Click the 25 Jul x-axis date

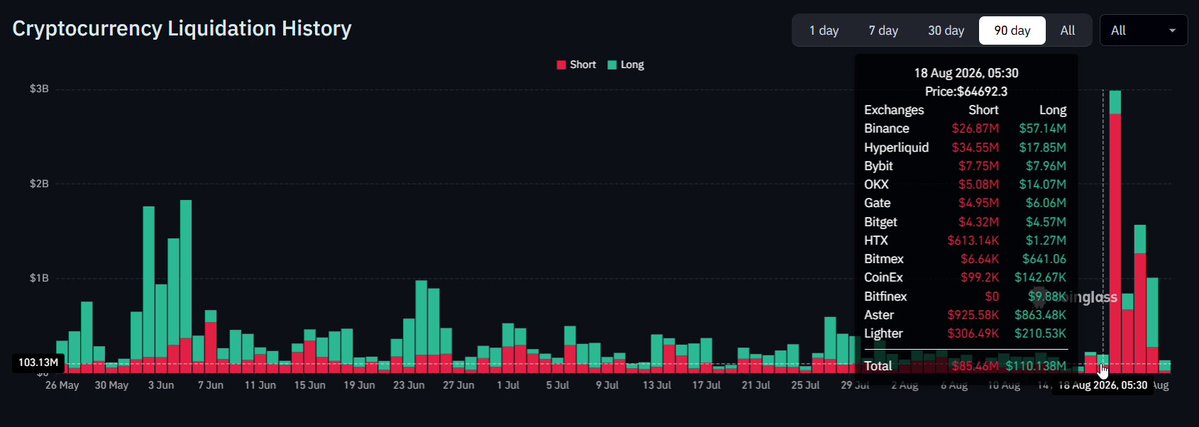806,385
